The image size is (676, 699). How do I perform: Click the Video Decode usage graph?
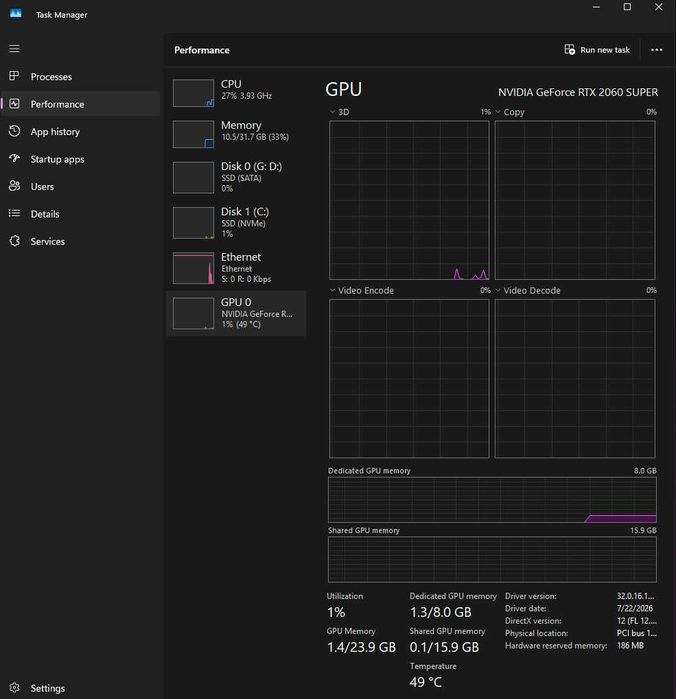(x=575, y=378)
